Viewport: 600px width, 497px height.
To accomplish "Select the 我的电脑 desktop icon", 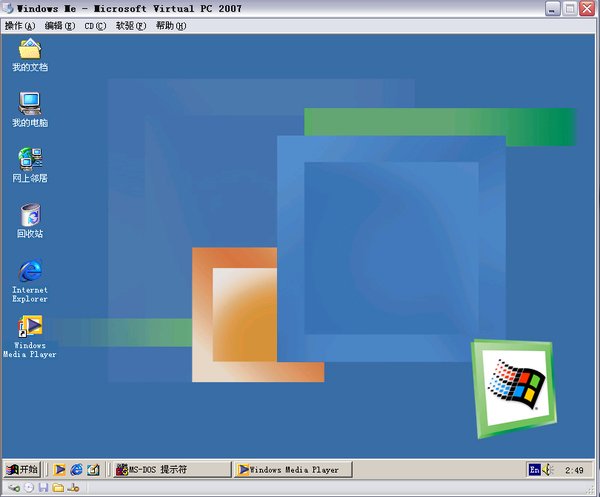I will (30, 110).
